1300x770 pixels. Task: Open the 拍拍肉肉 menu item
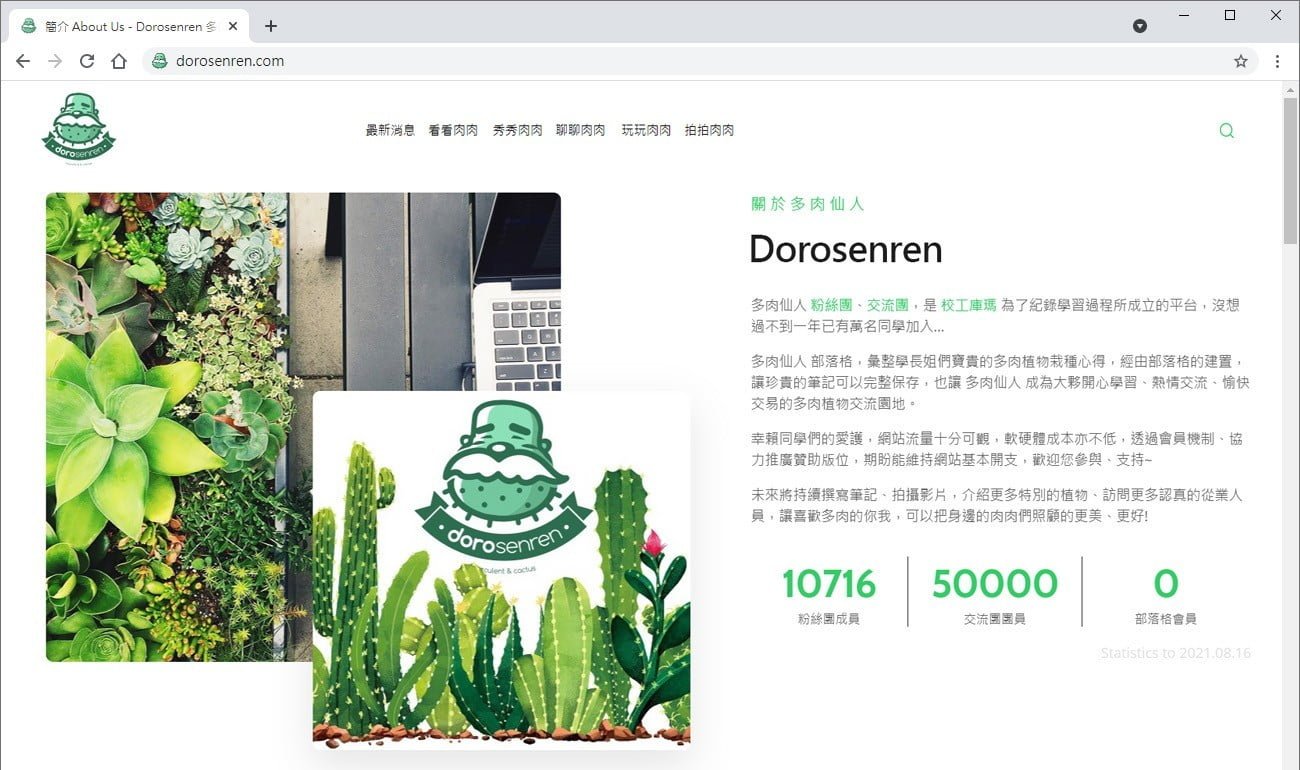pos(710,130)
